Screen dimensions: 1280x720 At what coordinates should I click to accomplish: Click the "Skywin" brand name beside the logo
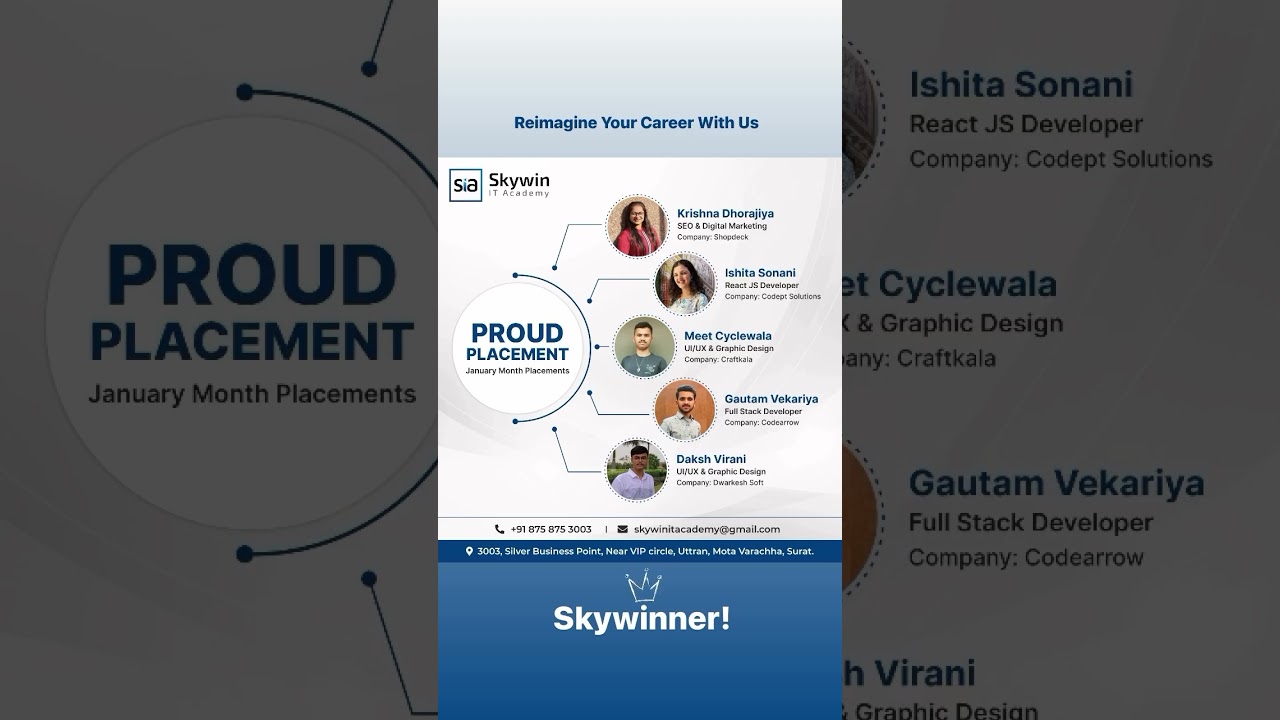point(519,180)
